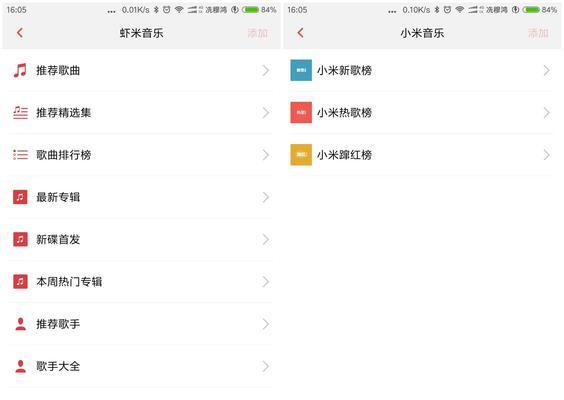564x400 pixels.
Task: Select the 推荐精选集 text label
Action: click(x=63, y=113)
